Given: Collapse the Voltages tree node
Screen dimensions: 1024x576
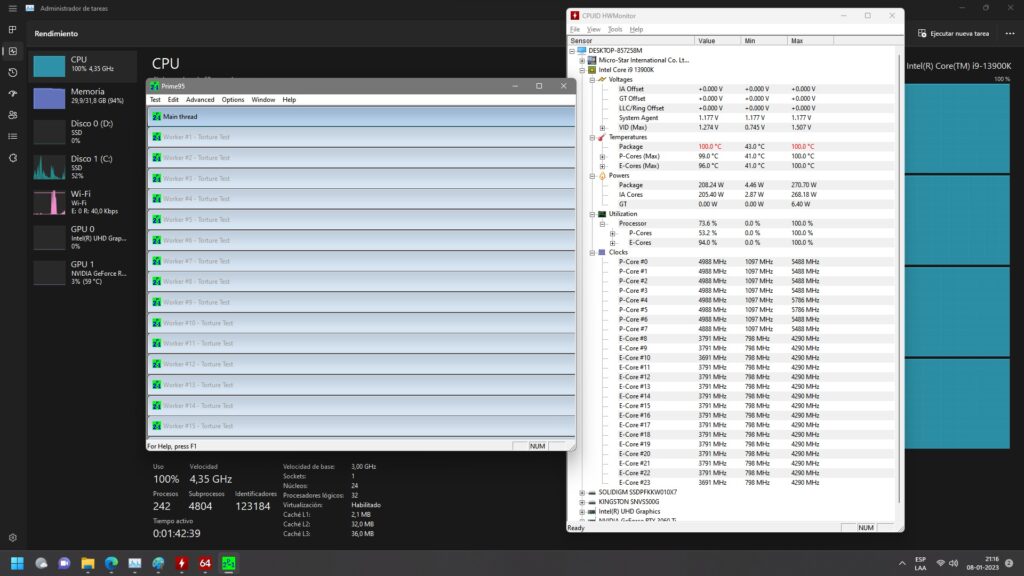Looking at the screenshot, I should pyautogui.click(x=591, y=79).
